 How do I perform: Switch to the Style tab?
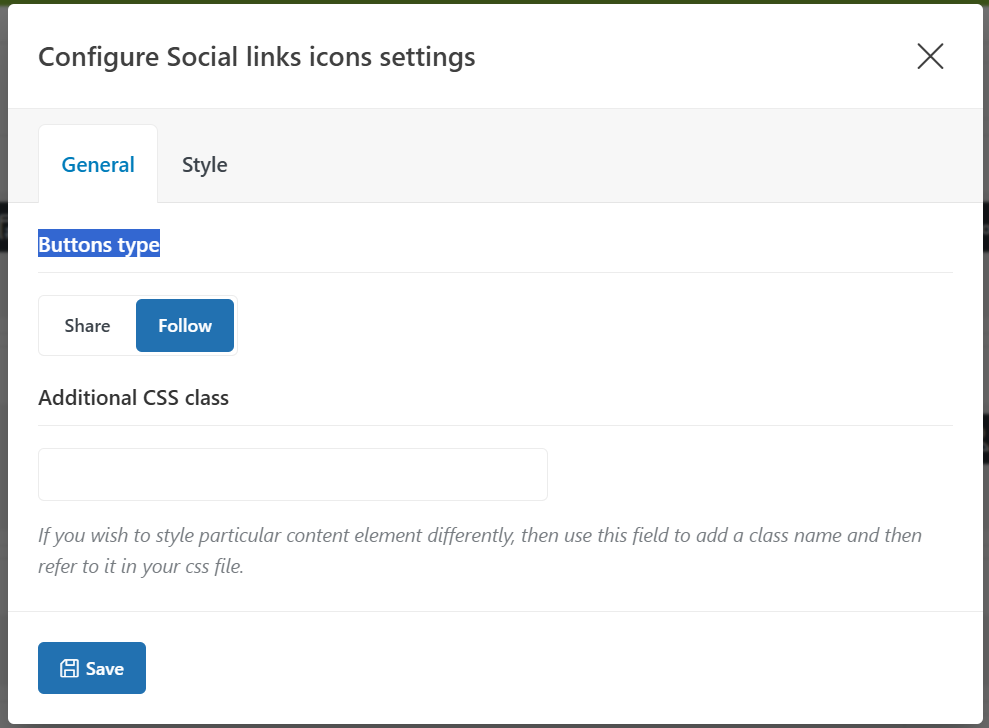click(x=204, y=165)
